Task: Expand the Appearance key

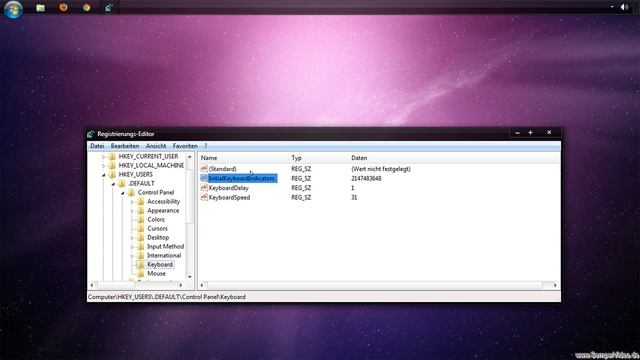Action: (x=132, y=211)
